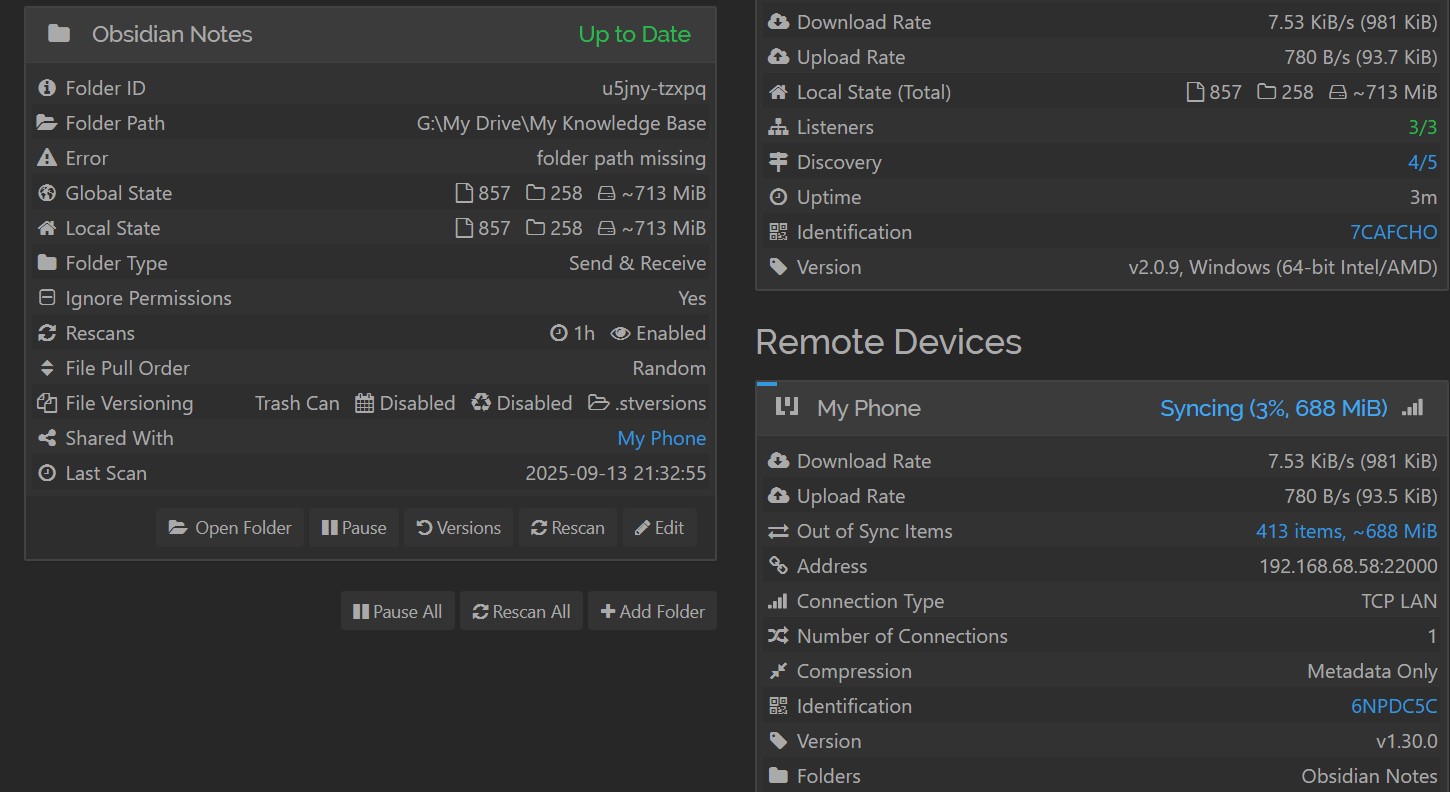Open the My Phone shared device link

[661, 438]
